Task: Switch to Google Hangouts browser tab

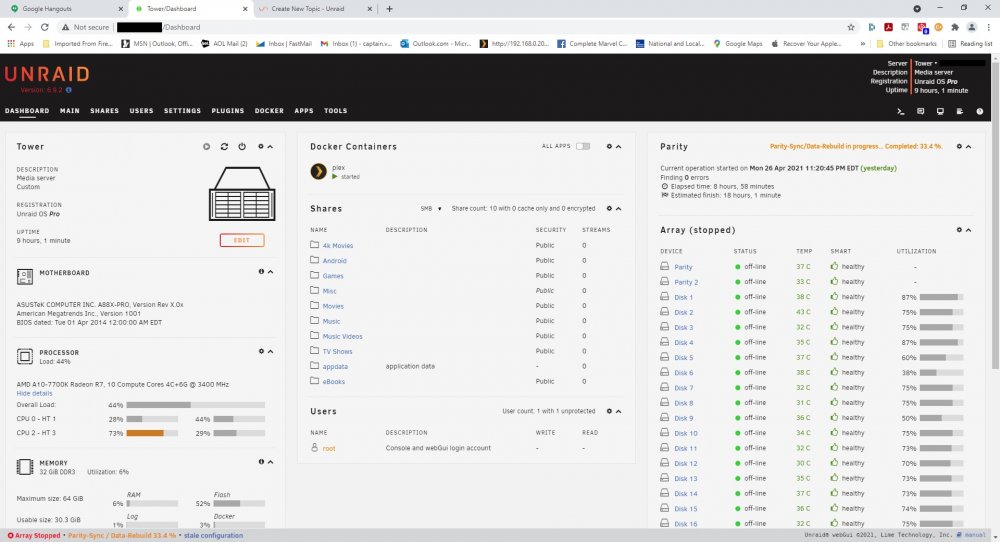Action: pos(65,9)
